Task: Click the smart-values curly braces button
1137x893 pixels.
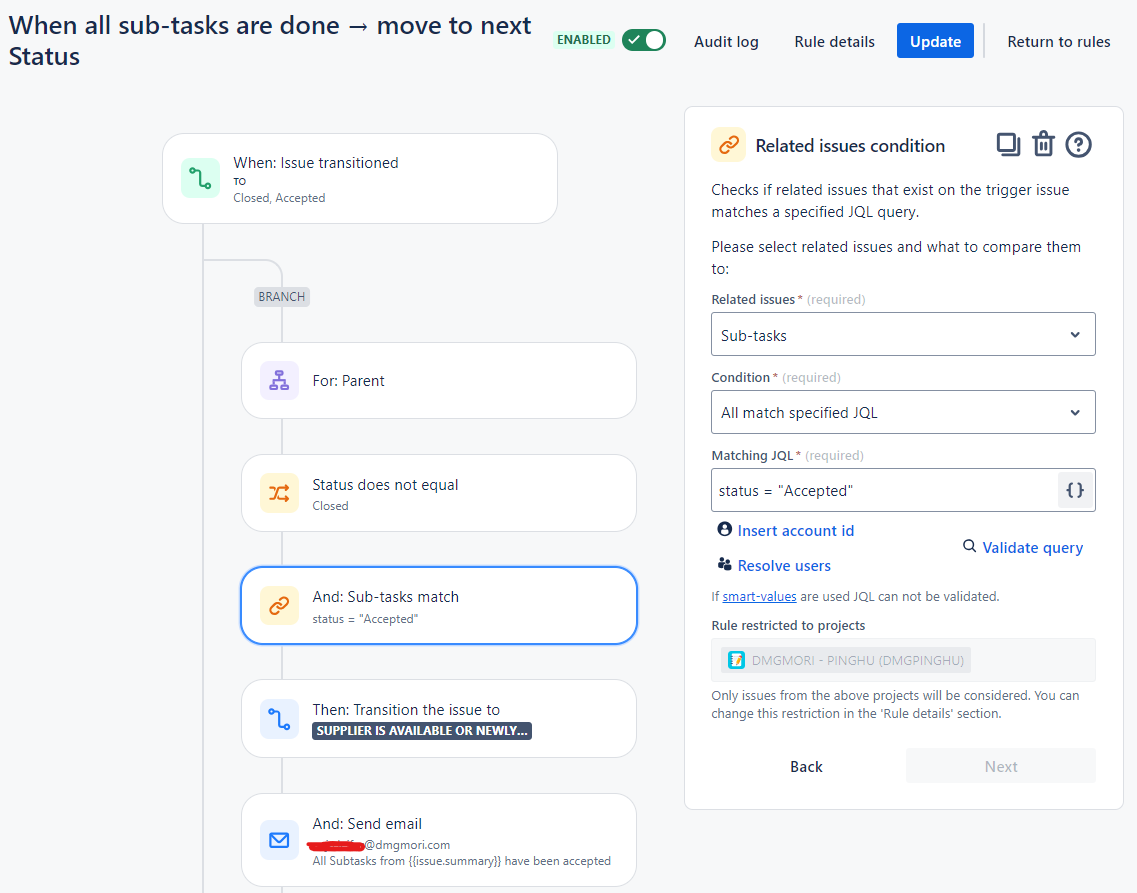Action: click(1075, 491)
